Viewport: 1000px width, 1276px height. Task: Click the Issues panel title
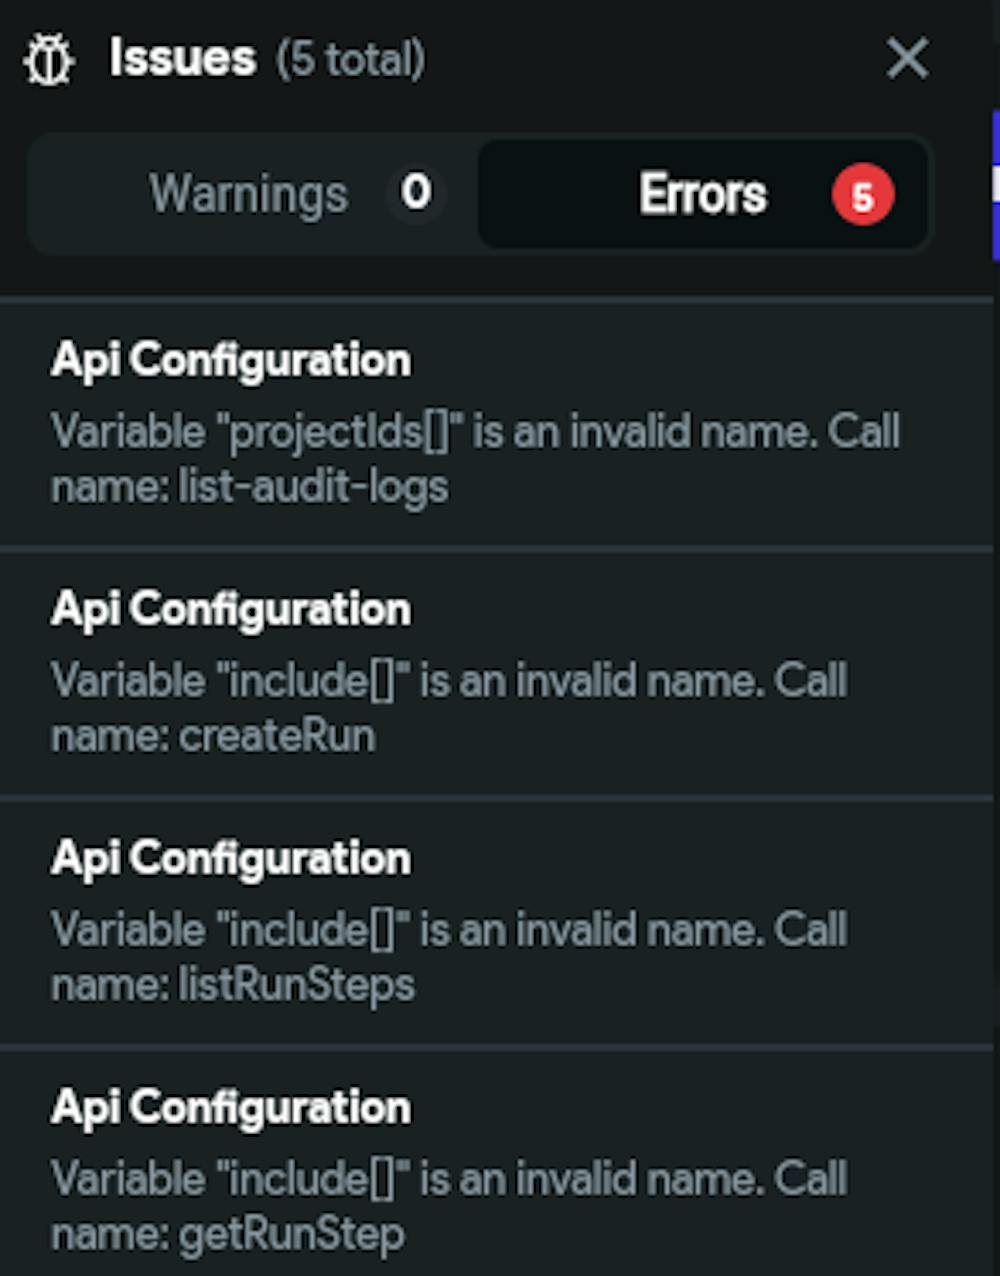(182, 58)
